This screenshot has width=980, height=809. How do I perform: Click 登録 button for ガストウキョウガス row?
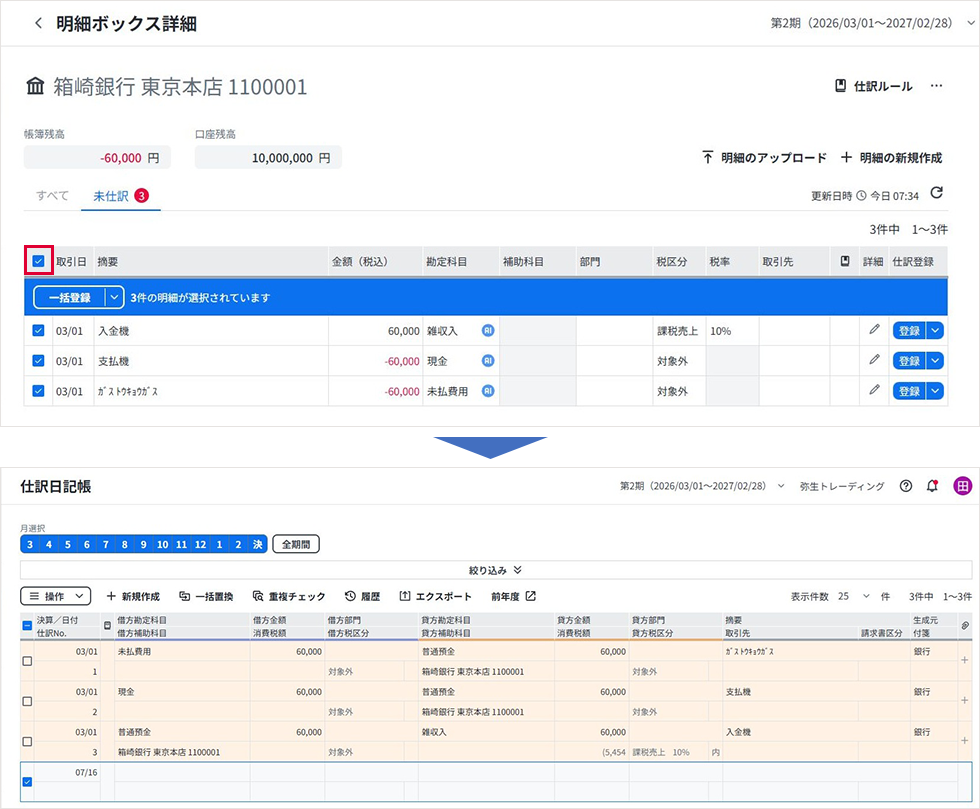point(909,391)
